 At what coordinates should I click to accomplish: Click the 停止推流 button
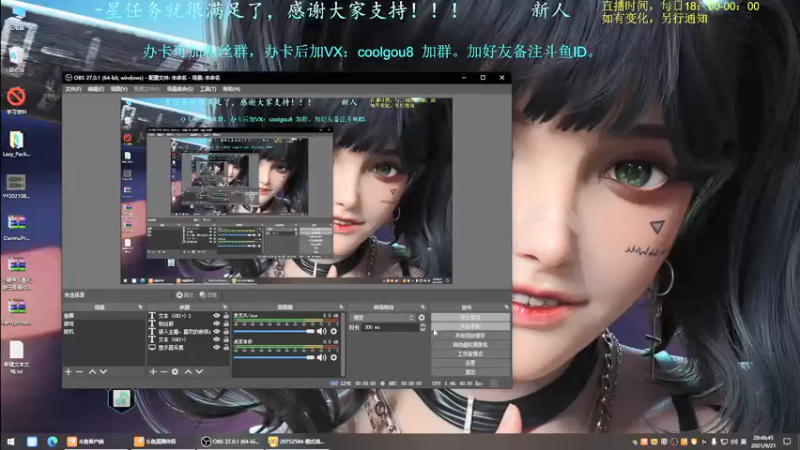(470, 317)
